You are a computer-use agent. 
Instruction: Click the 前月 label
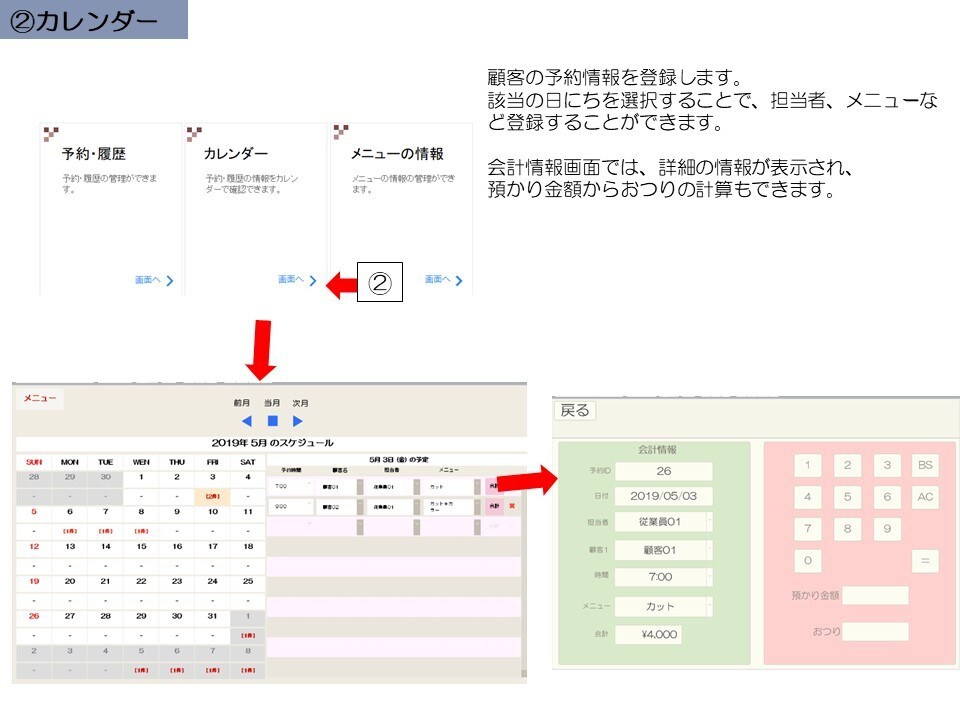(242, 403)
